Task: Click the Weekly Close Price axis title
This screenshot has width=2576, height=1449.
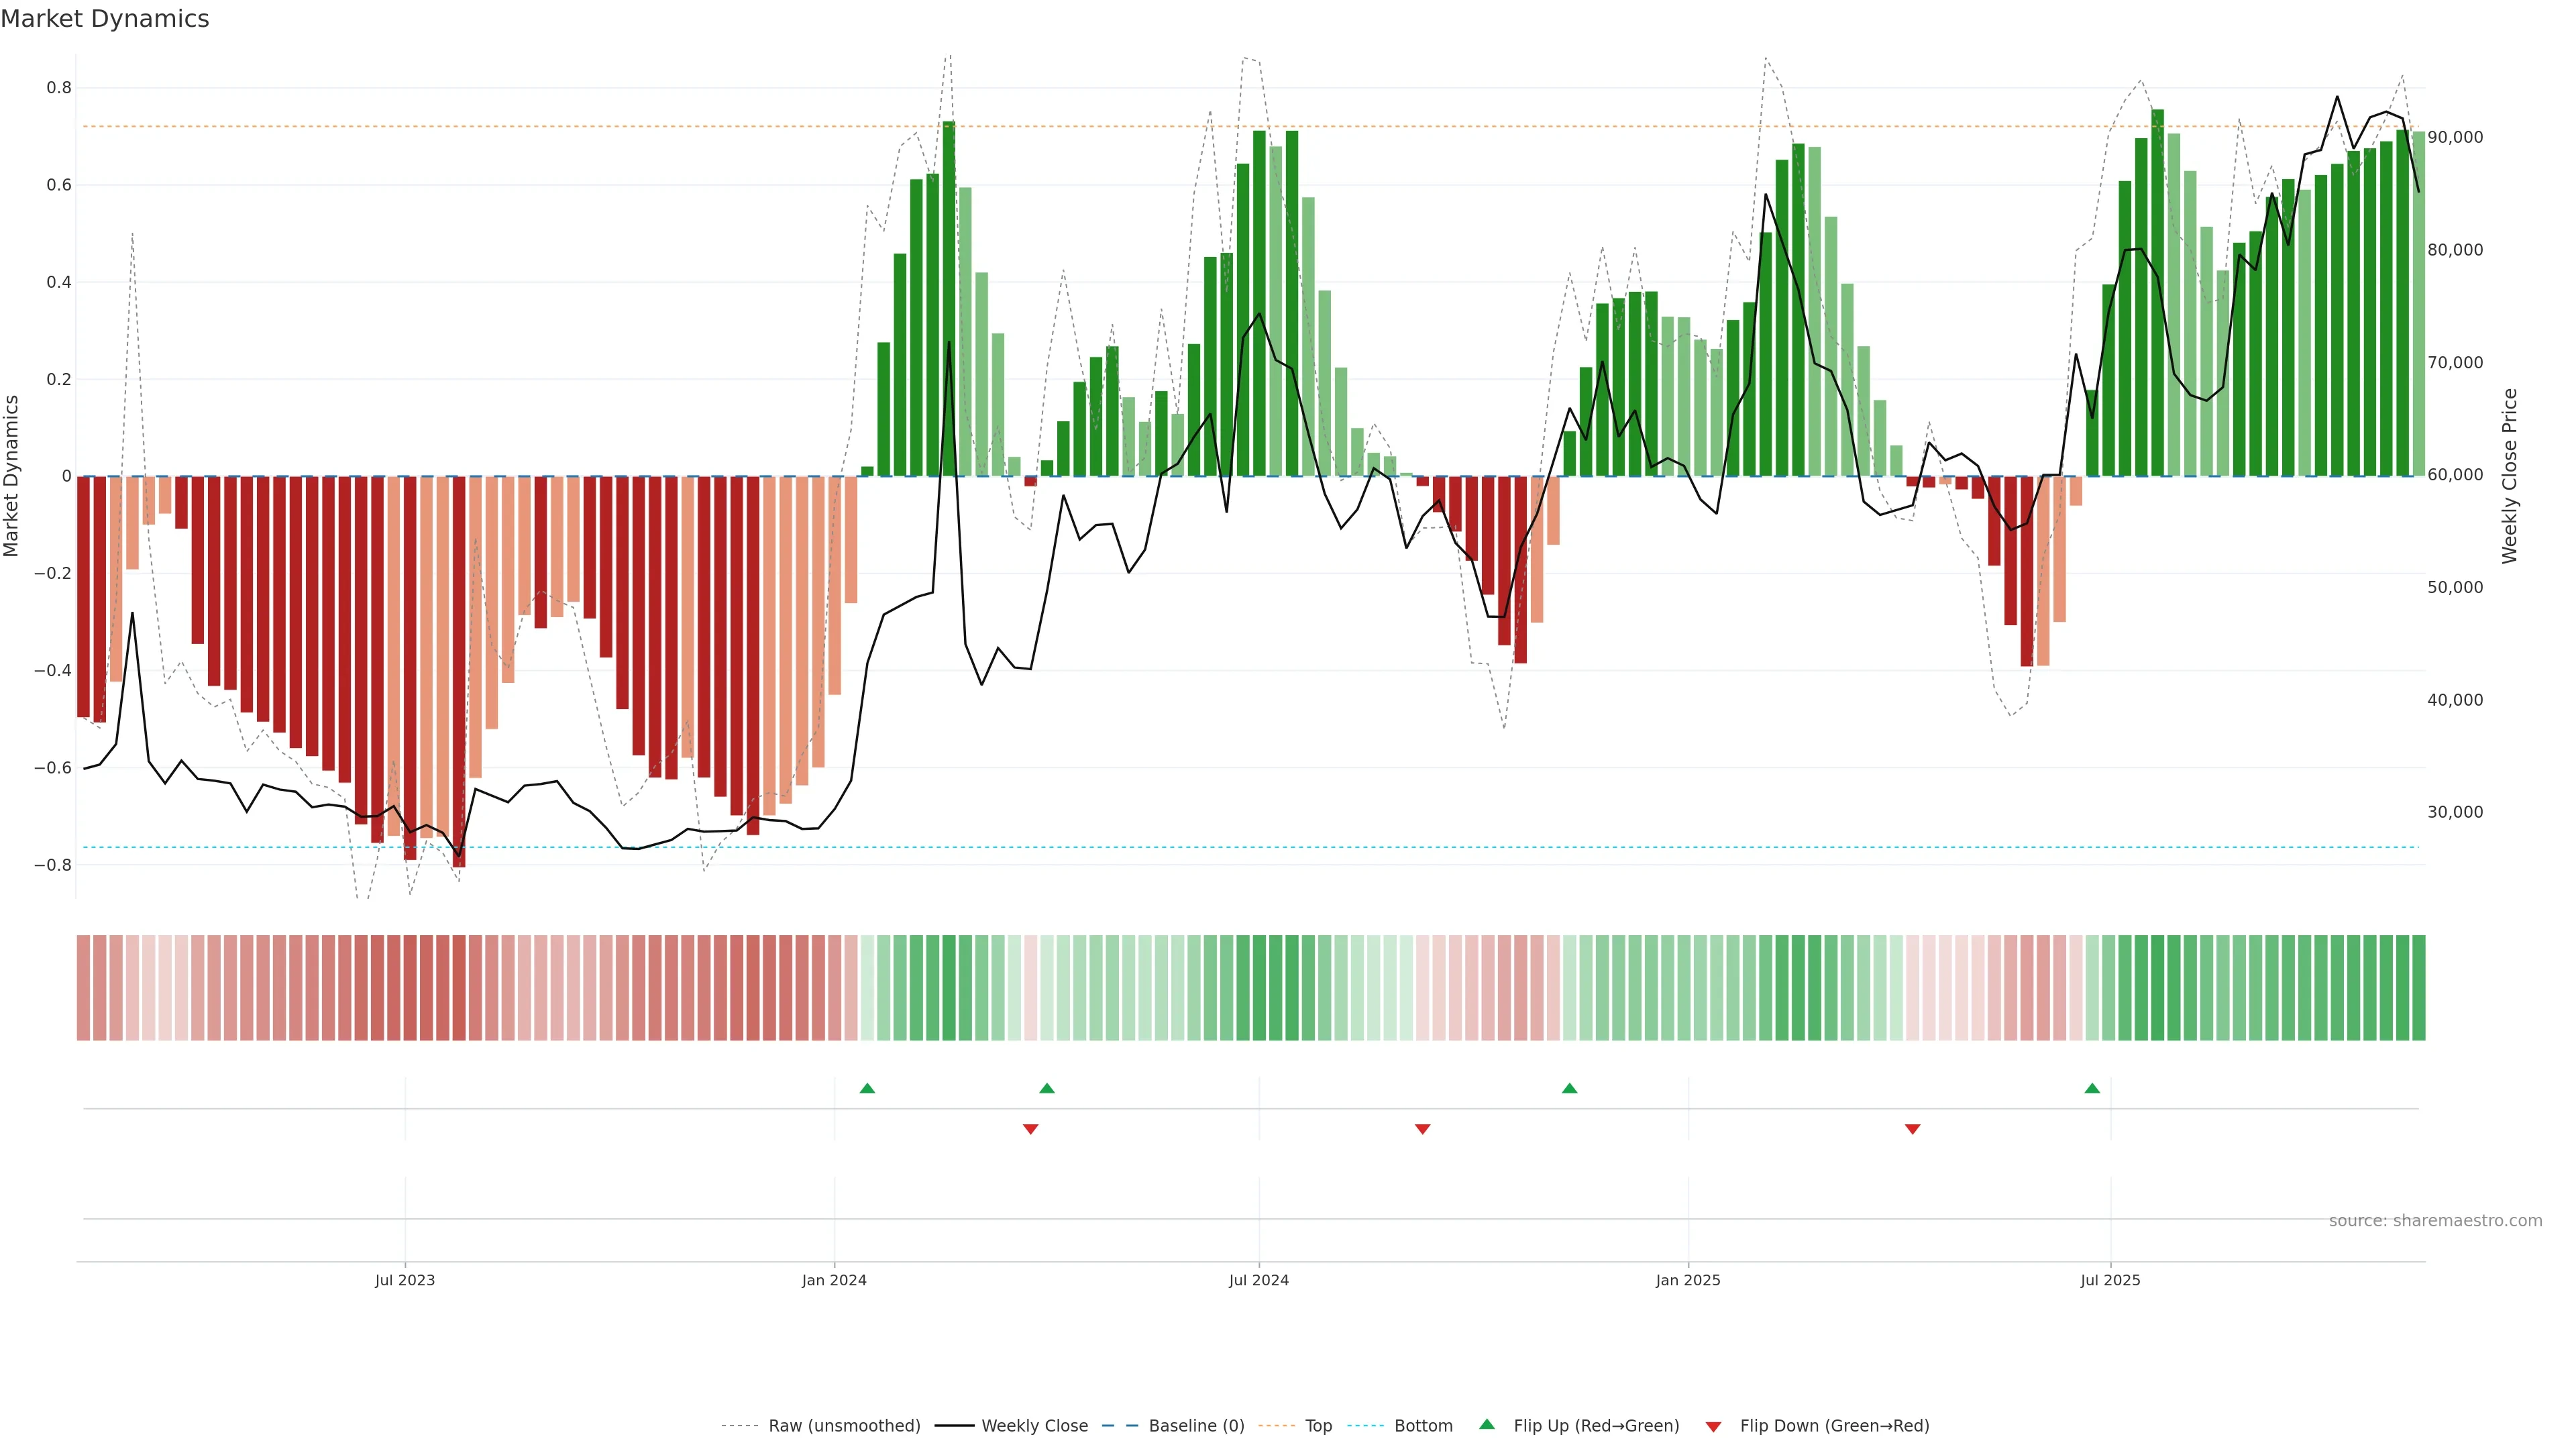Action: [2510, 476]
